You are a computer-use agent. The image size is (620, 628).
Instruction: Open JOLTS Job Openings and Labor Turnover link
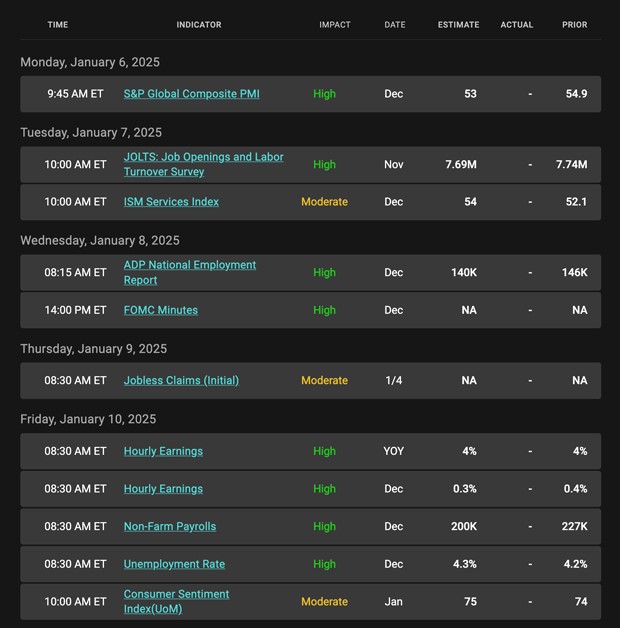click(203, 164)
